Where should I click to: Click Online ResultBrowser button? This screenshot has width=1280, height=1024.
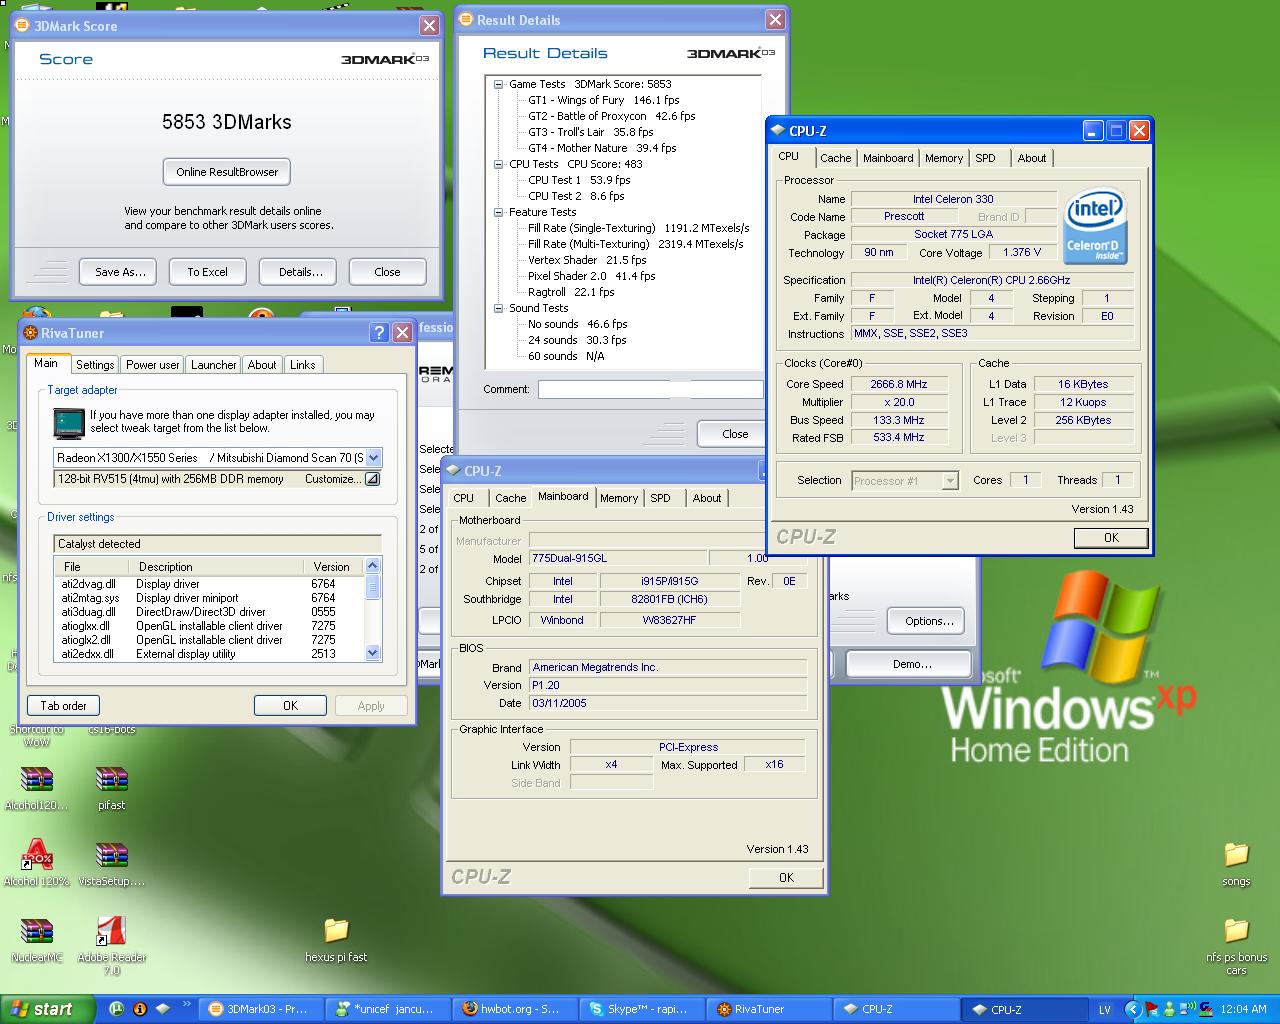coord(227,172)
